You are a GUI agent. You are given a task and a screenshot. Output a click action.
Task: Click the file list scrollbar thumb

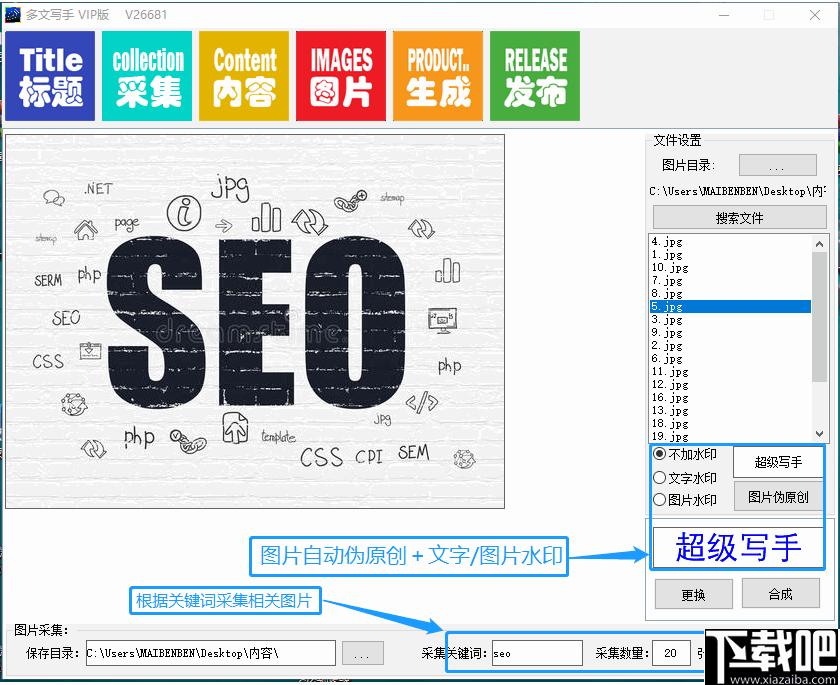[x=819, y=317]
